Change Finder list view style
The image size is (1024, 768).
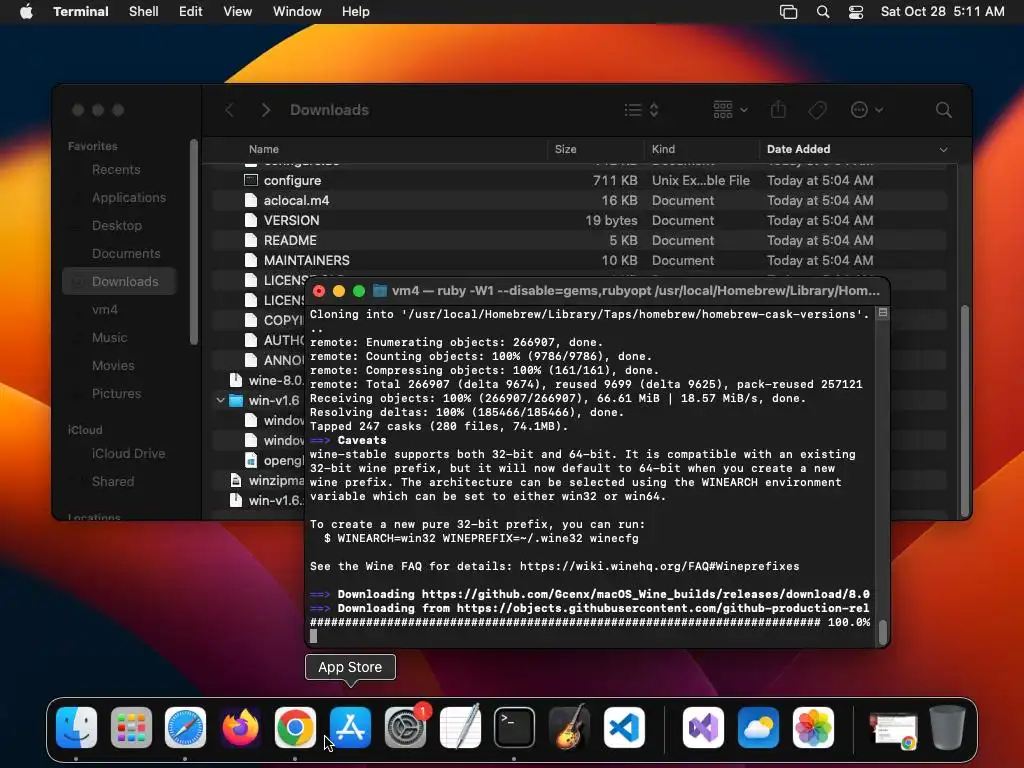[x=641, y=110]
